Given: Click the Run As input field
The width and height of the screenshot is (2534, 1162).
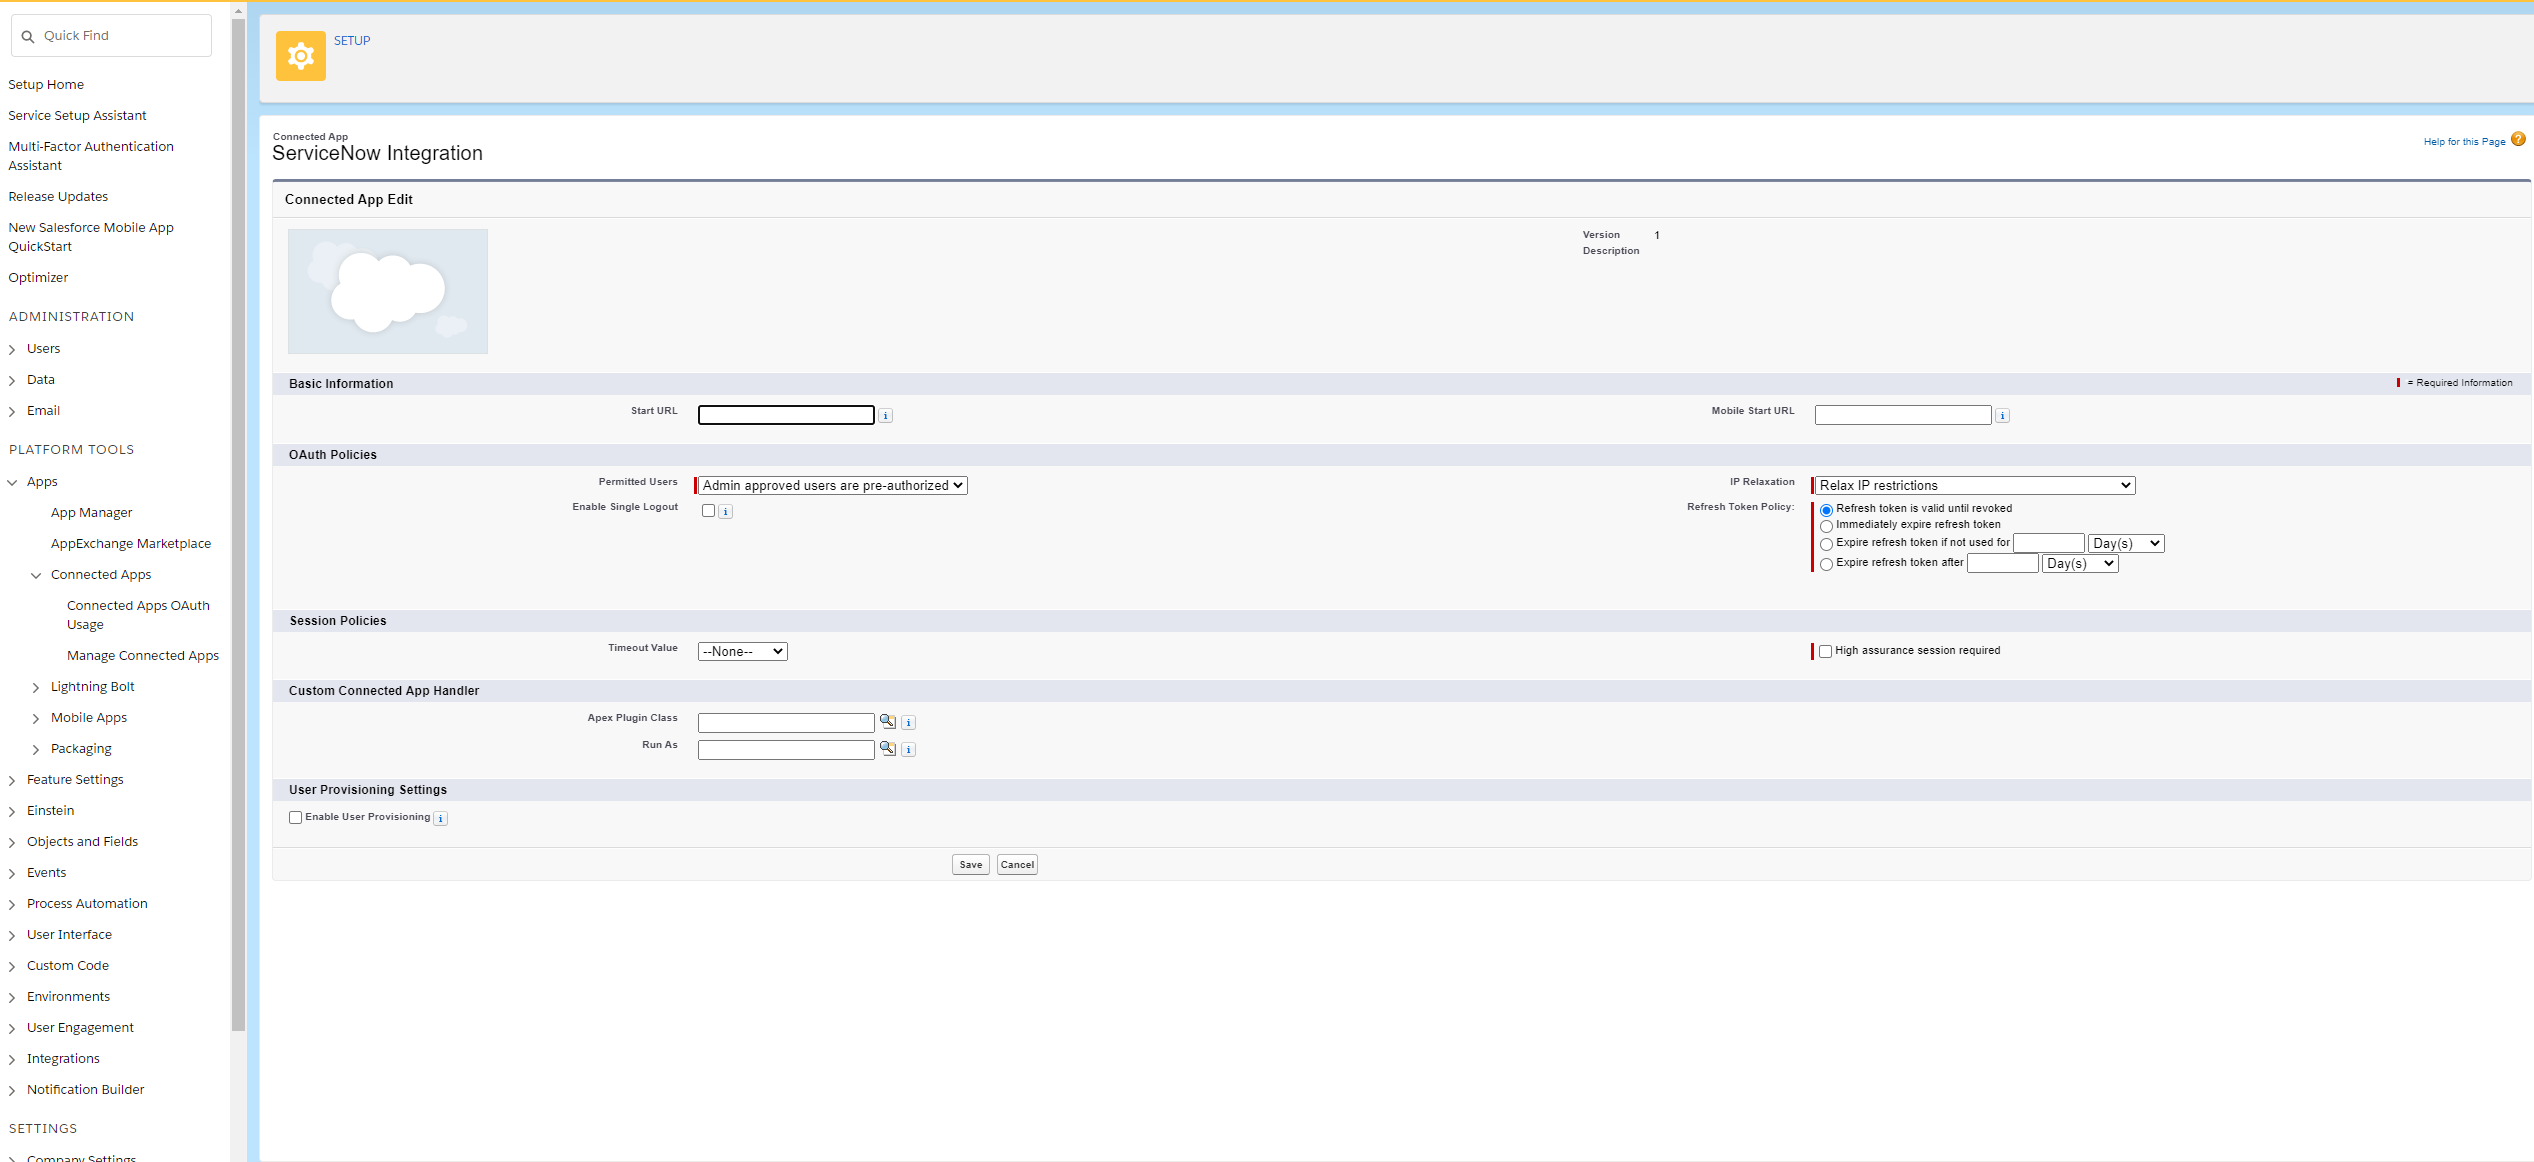Looking at the screenshot, I should tap(786, 750).
